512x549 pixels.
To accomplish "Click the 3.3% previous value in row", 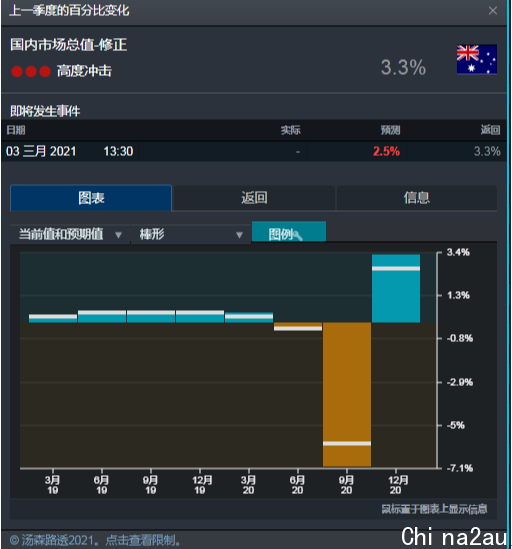I will tap(487, 152).
